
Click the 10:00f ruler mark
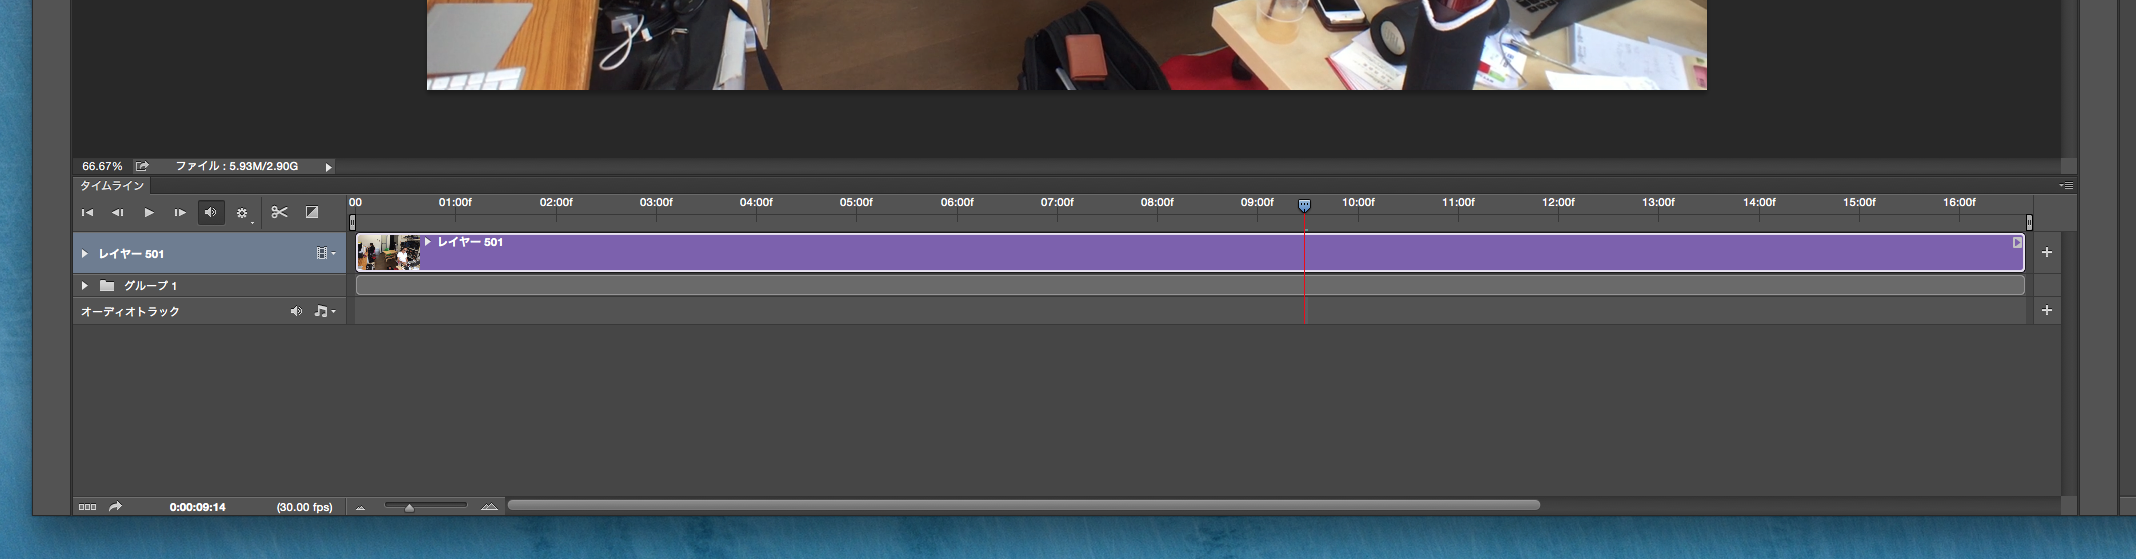[x=1358, y=202]
